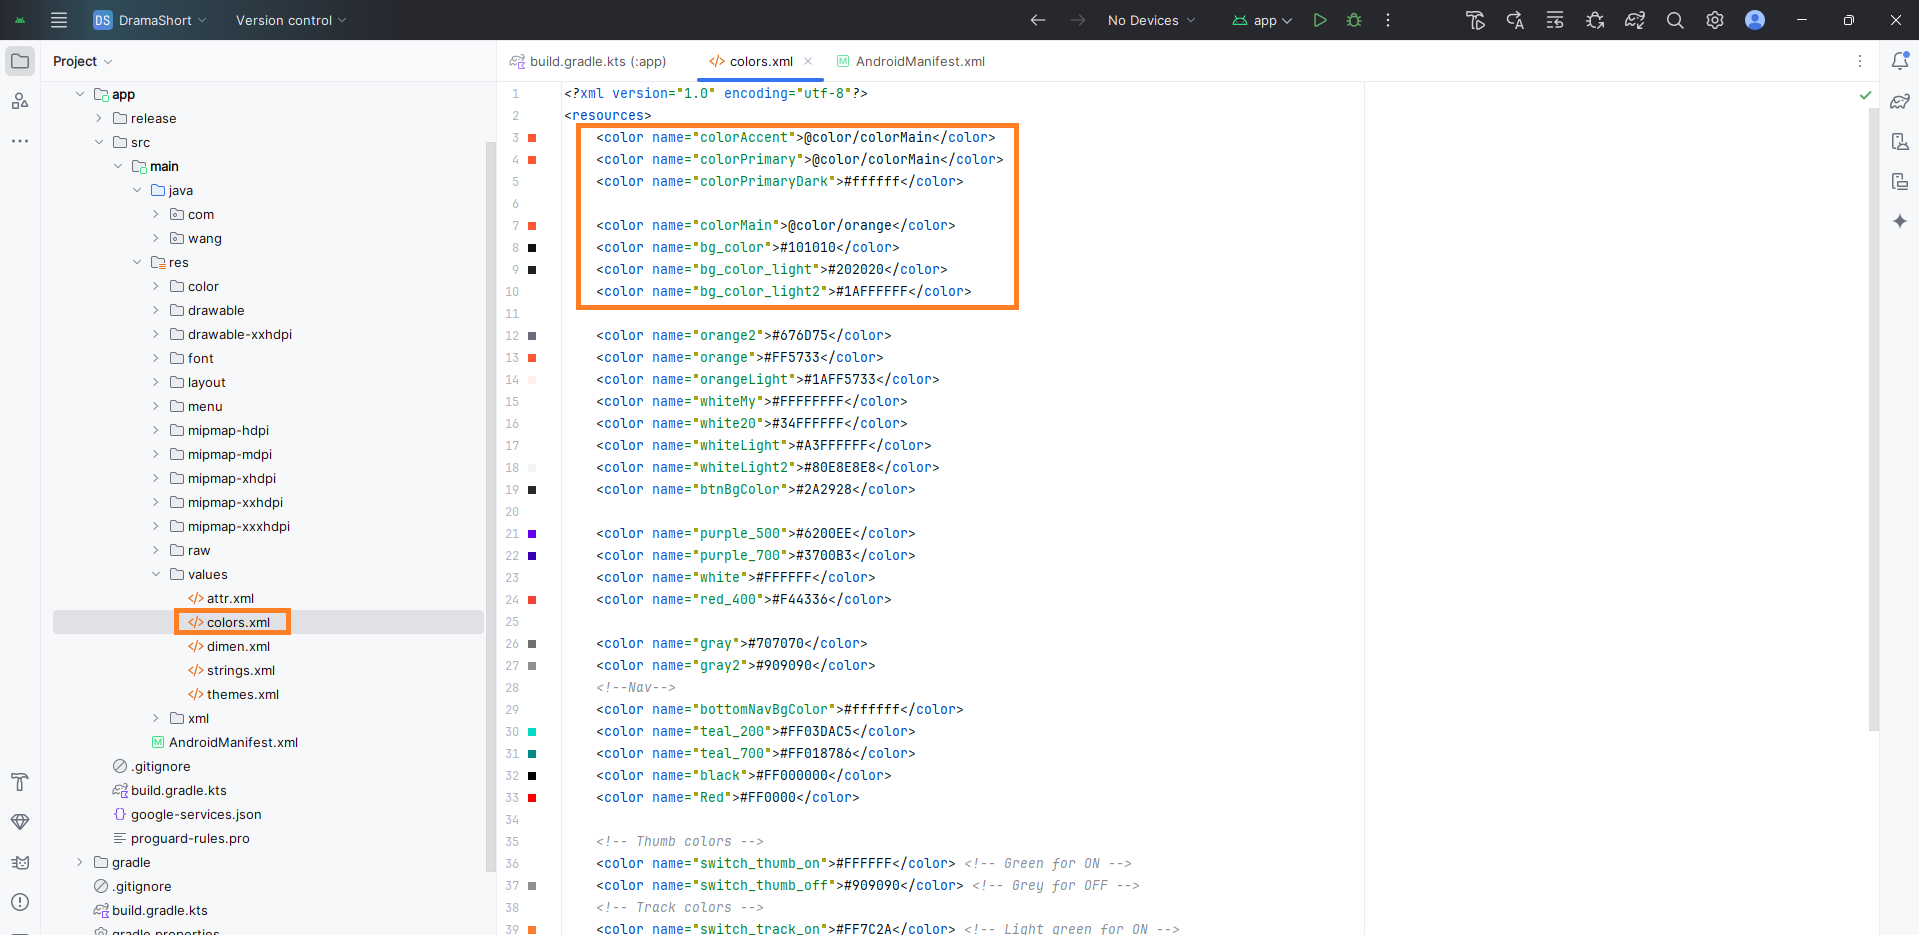This screenshot has height=935, width=1919.
Task: Open more run actions menu
Action: [1388, 20]
